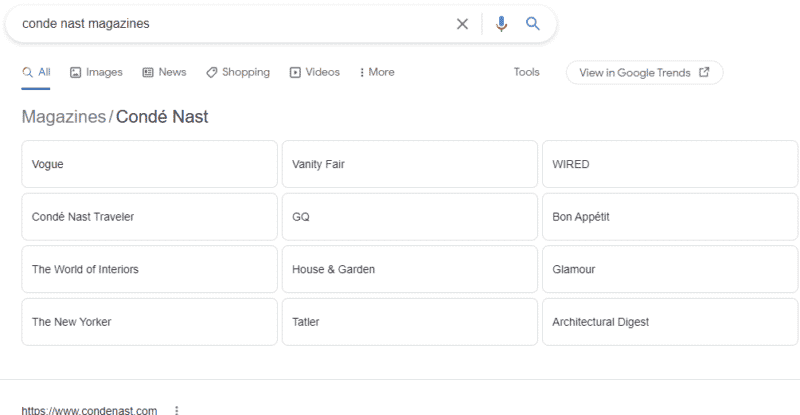Click View in Google Trends button
The height and width of the screenshot is (415, 800).
pos(644,72)
